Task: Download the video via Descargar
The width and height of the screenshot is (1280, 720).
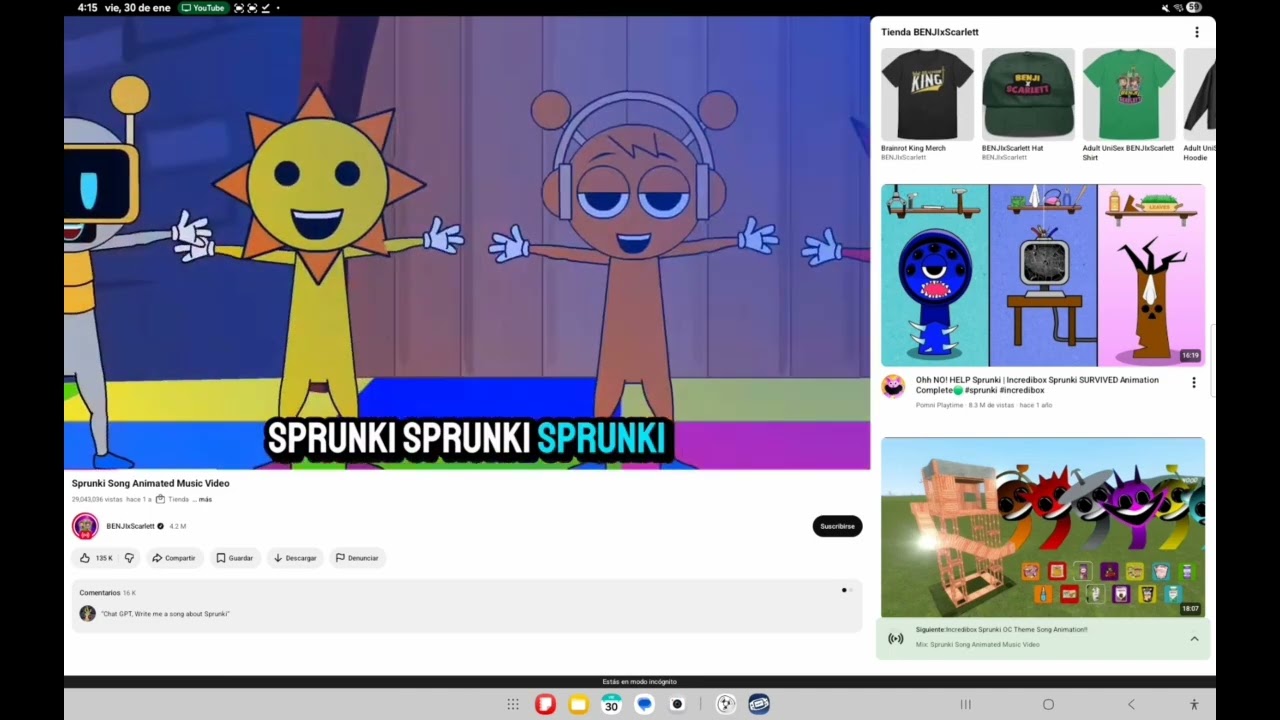Action: click(295, 558)
